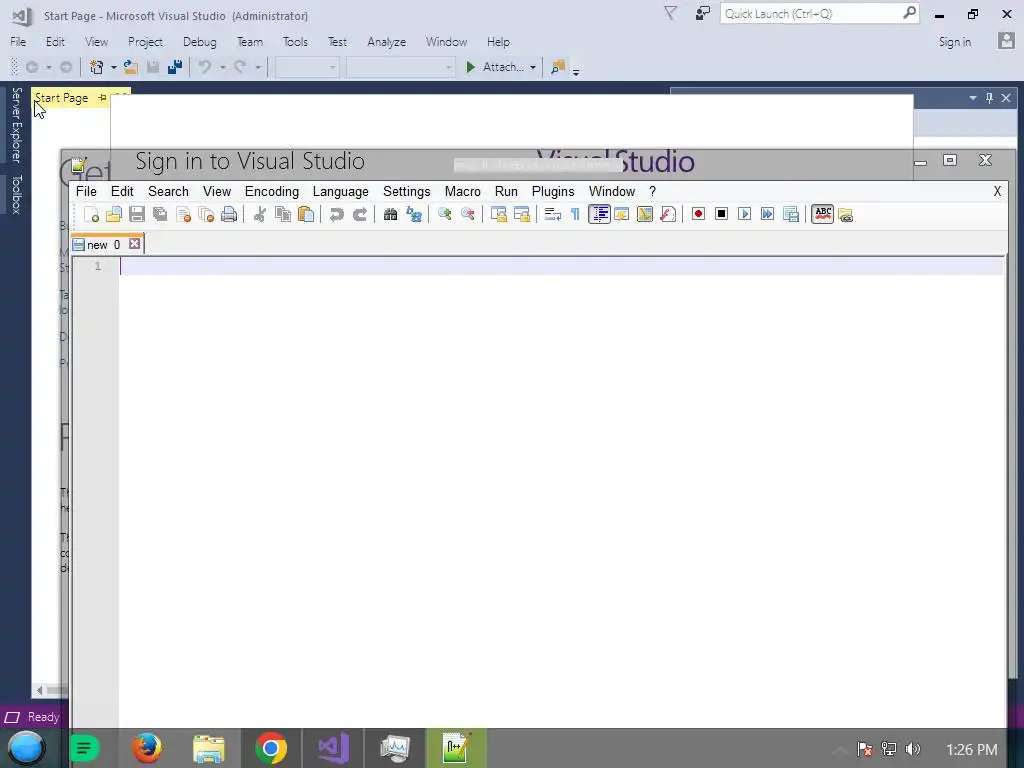This screenshot has width=1024, height=768.
Task: Toggle word wrap in Notepad++ toolbar
Action: pyautogui.click(x=552, y=214)
